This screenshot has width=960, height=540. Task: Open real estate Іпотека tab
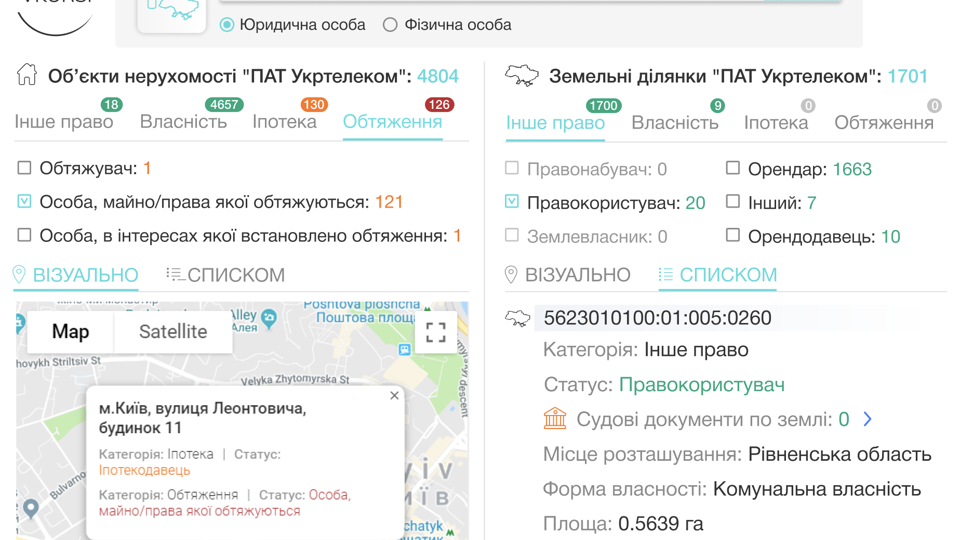coord(285,122)
